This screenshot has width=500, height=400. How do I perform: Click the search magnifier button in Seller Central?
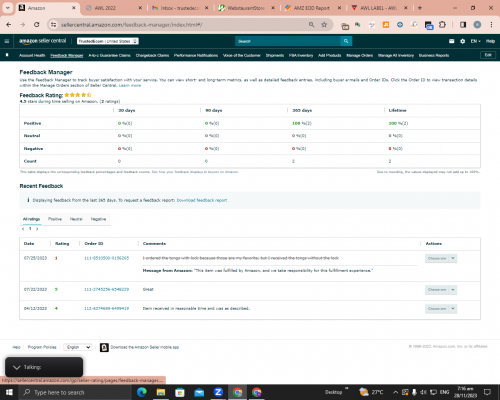click(346, 41)
